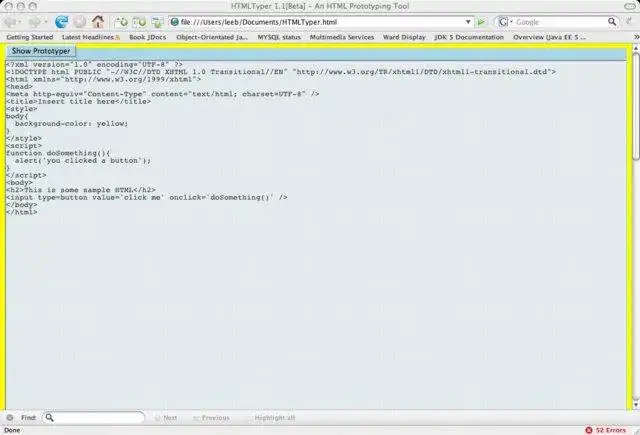Show more bookmarks with the overflow chevron
This screenshot has height=435, width=640.
click(636, 37)
